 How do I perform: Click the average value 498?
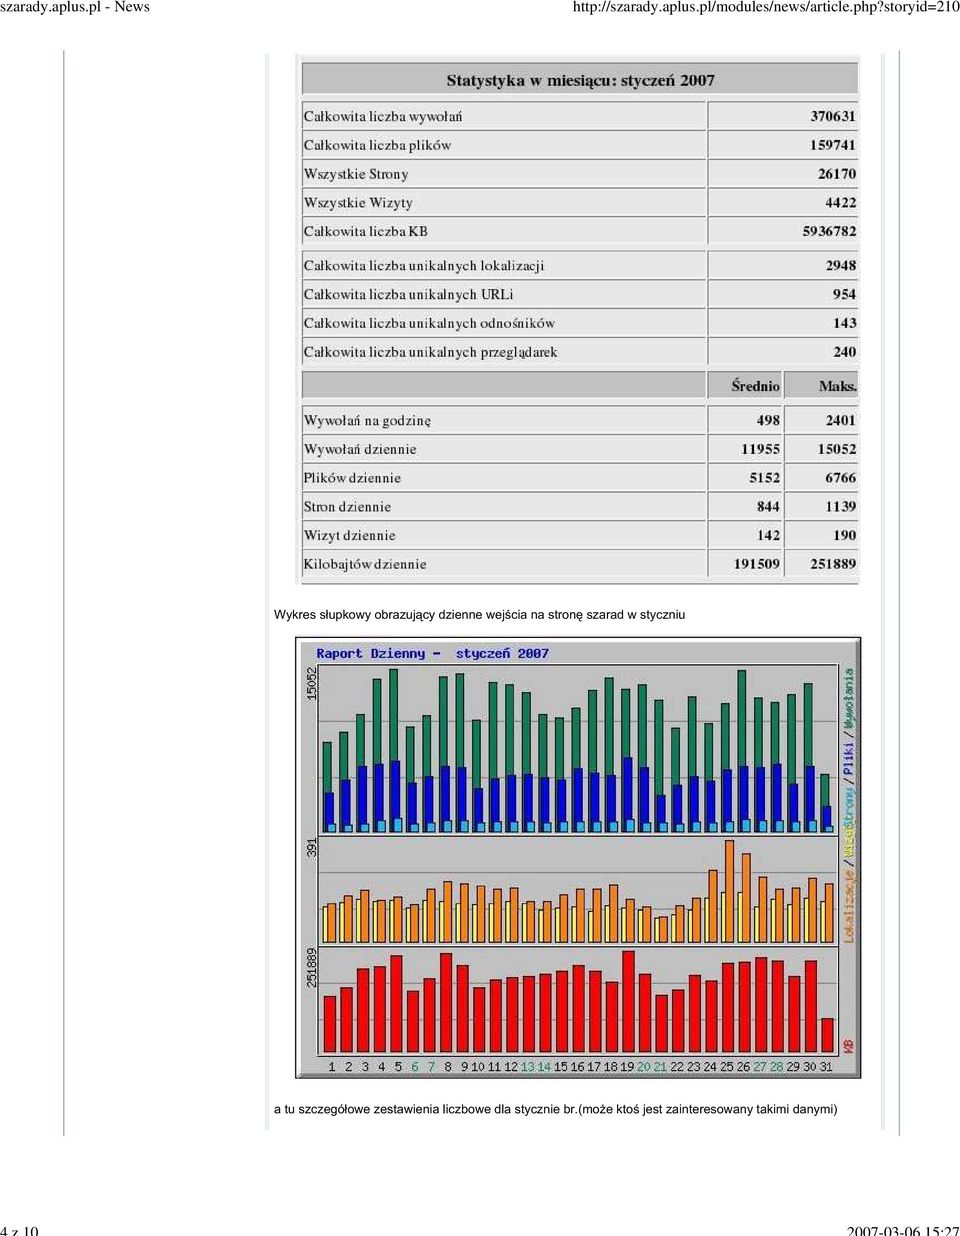tap(768, 421)
